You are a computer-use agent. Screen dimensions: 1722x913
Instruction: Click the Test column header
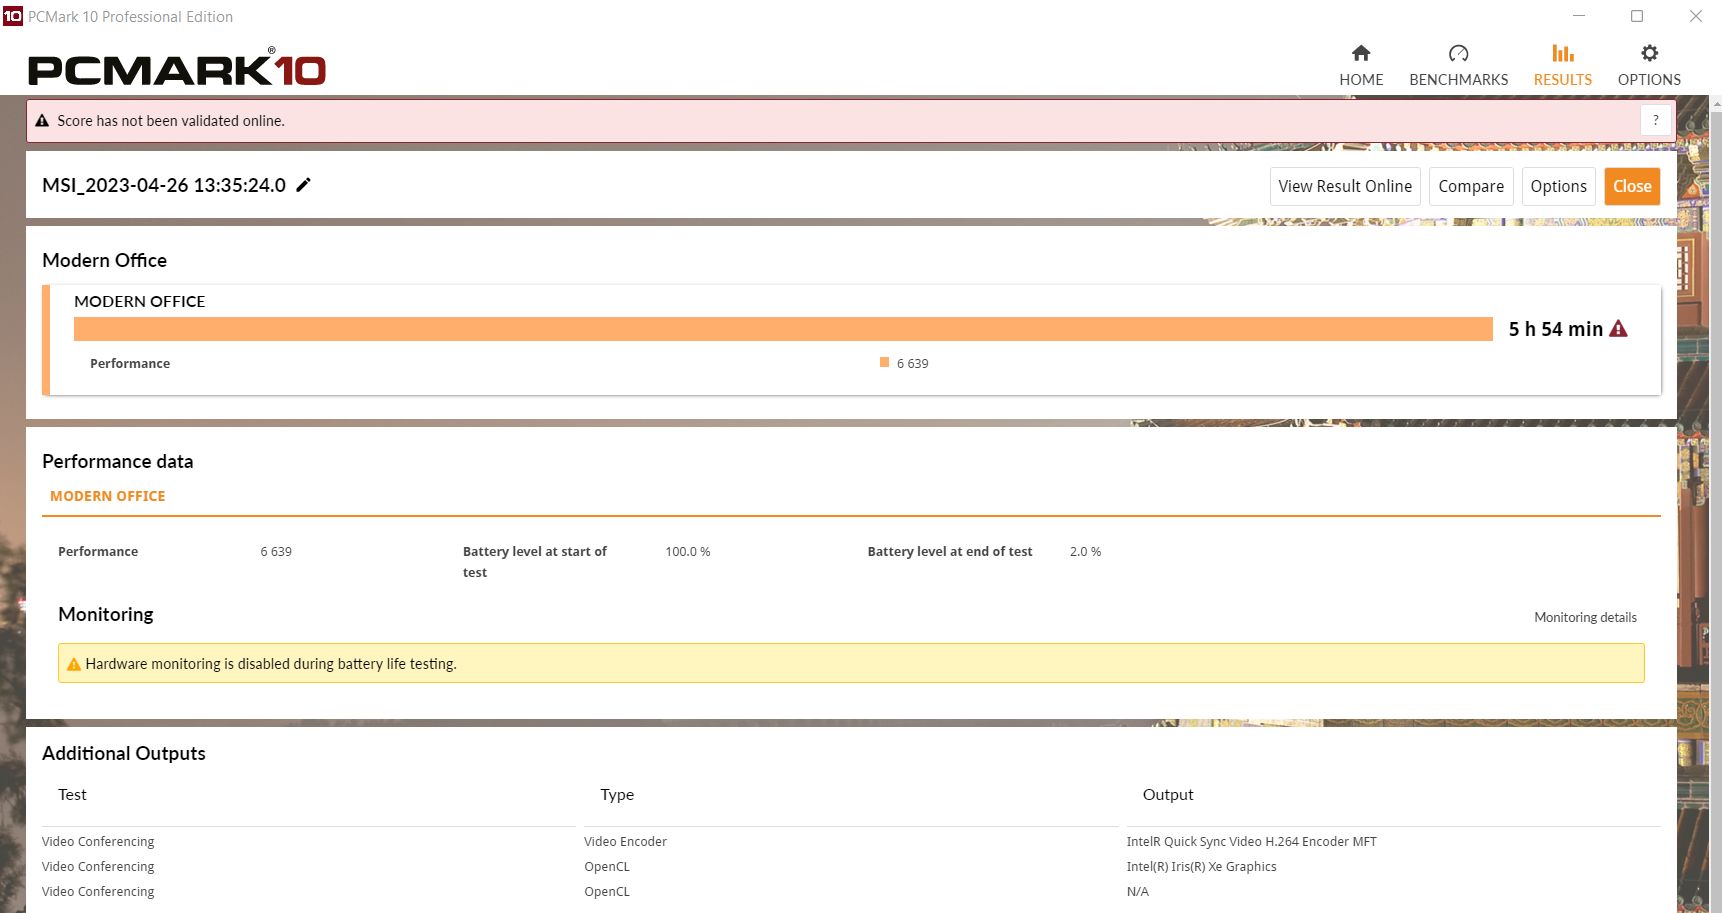(x=72, y=794)
